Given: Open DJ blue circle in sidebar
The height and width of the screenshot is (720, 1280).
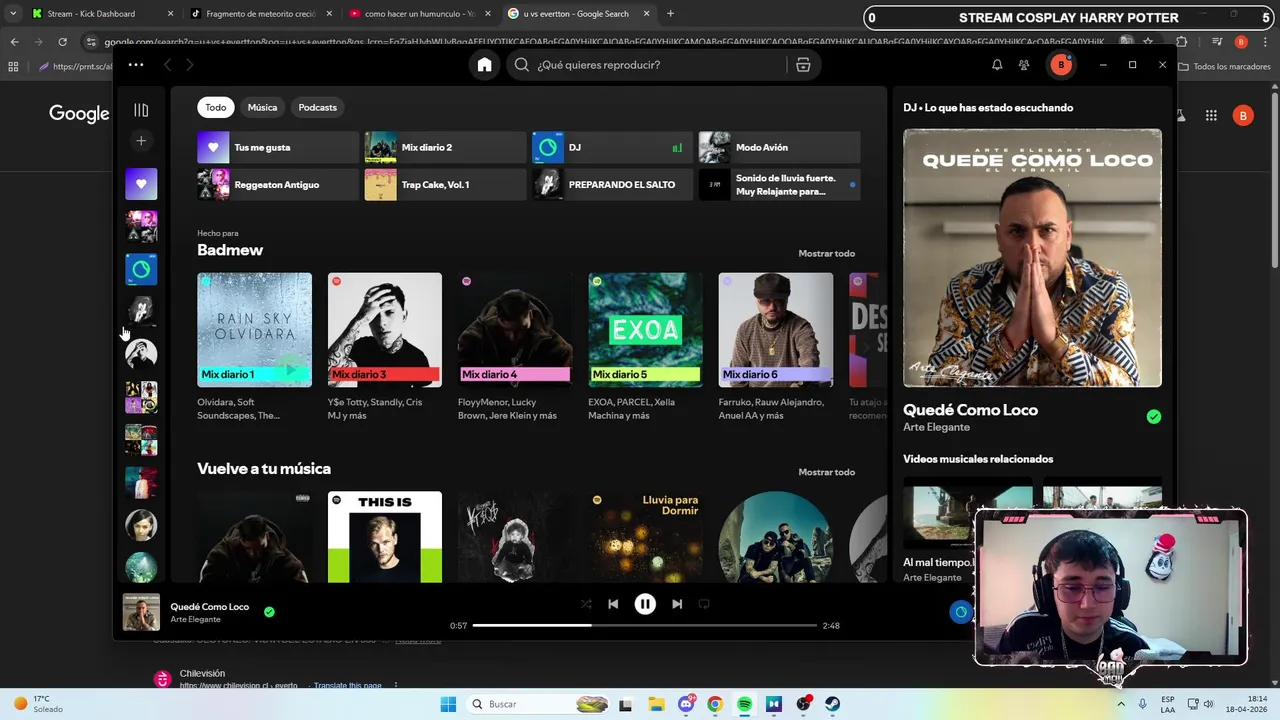Looking at the screenshot, I should tap(141, 269).
